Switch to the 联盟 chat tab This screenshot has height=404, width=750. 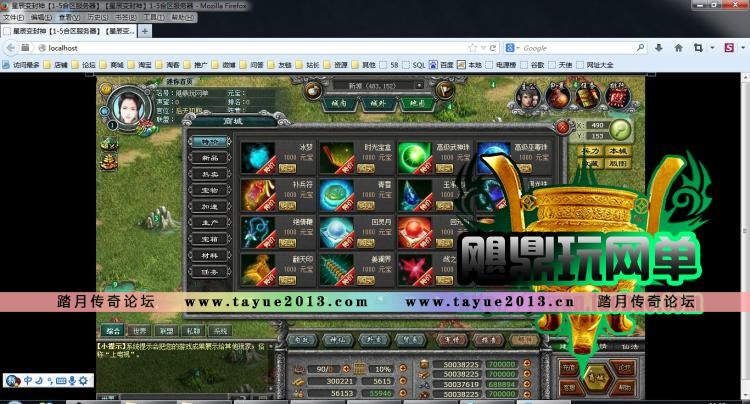(x=166, y=330)
